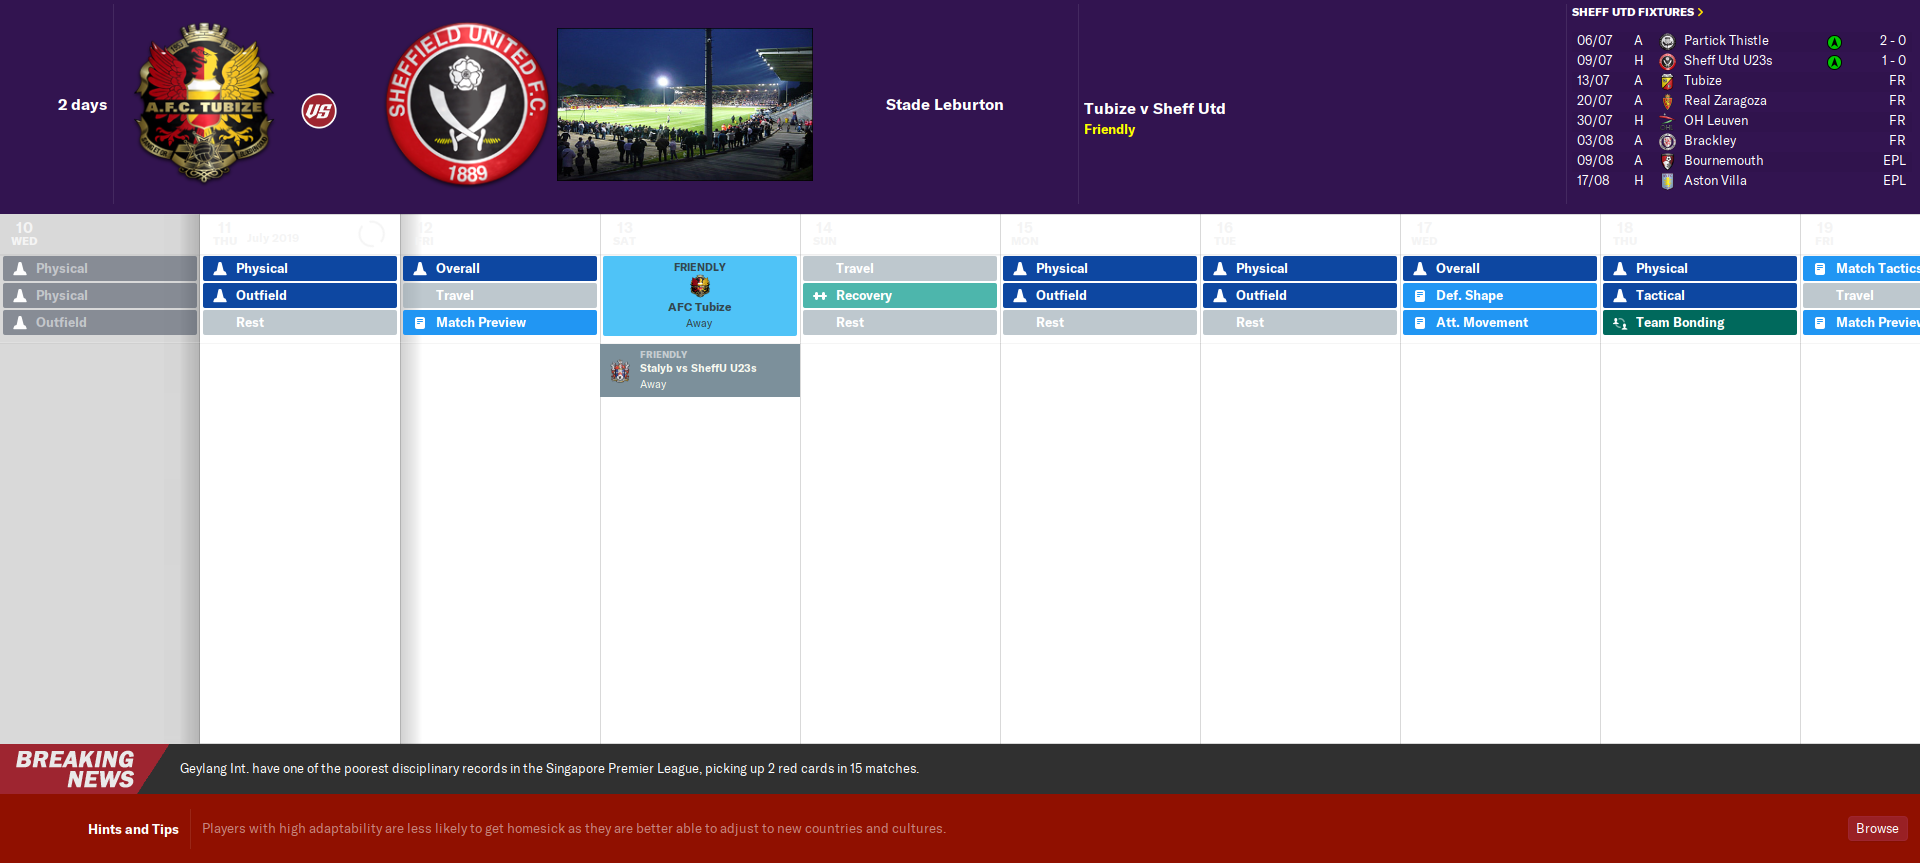Select the Physical session on Thursday 11

point(300,269)
